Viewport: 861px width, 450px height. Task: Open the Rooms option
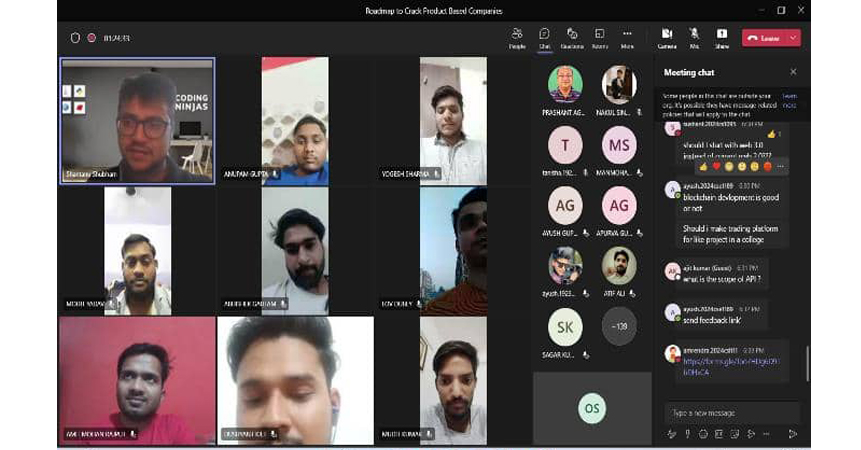pyautogui.click(x=600, y=37)
